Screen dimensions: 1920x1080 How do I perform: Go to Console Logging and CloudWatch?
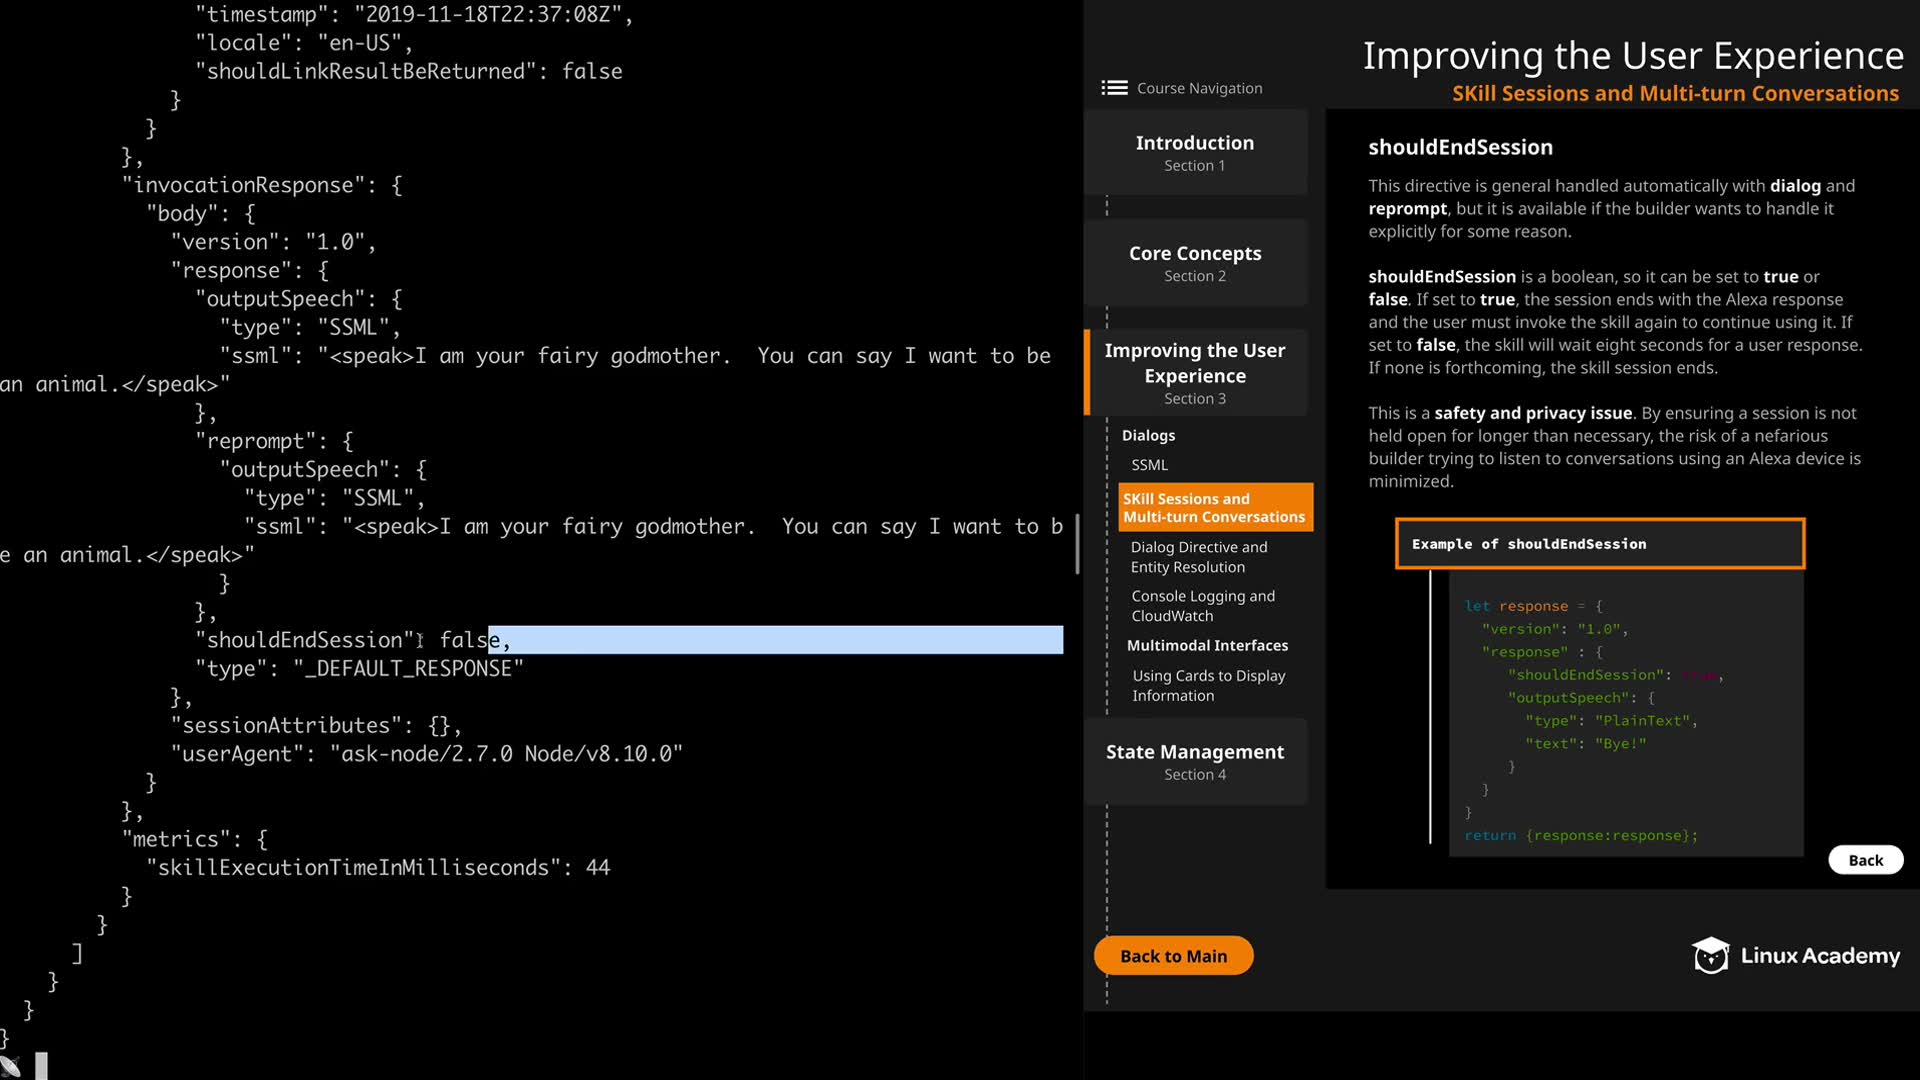click(x=1203, y=606)
